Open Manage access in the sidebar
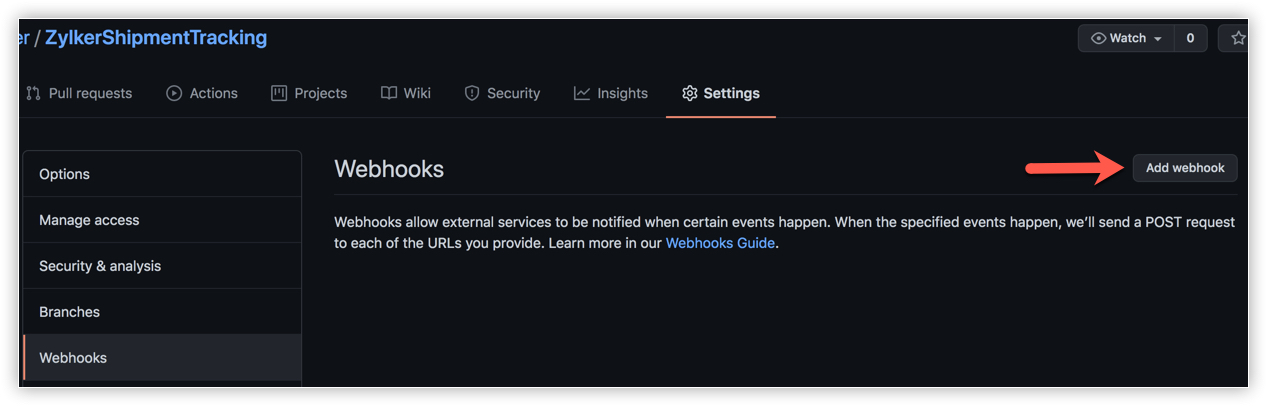Image resolution: width=1267 pixels, height=406 pixels. pos(89,220)
